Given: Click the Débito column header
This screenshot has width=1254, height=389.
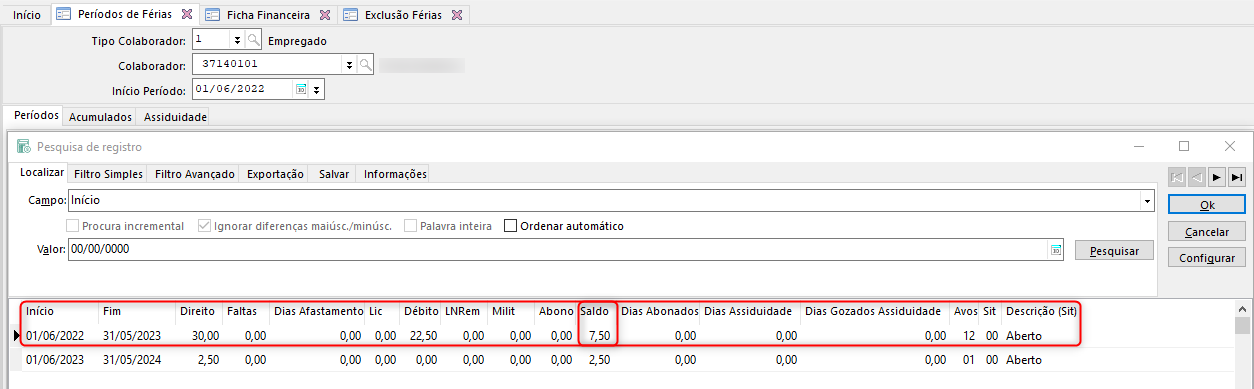Looking at the screenshot, I should pyautogui.click(x=421, y=312).
